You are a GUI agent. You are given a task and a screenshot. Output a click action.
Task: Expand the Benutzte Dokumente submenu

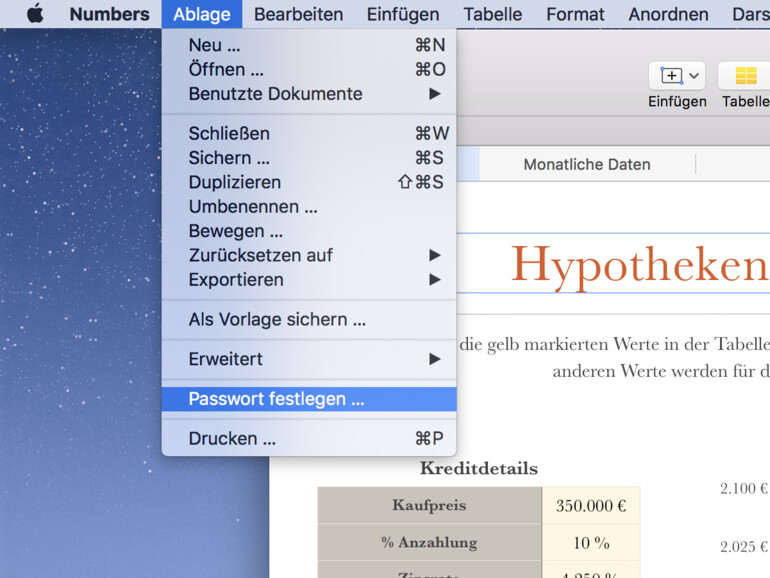coord(309,94)
